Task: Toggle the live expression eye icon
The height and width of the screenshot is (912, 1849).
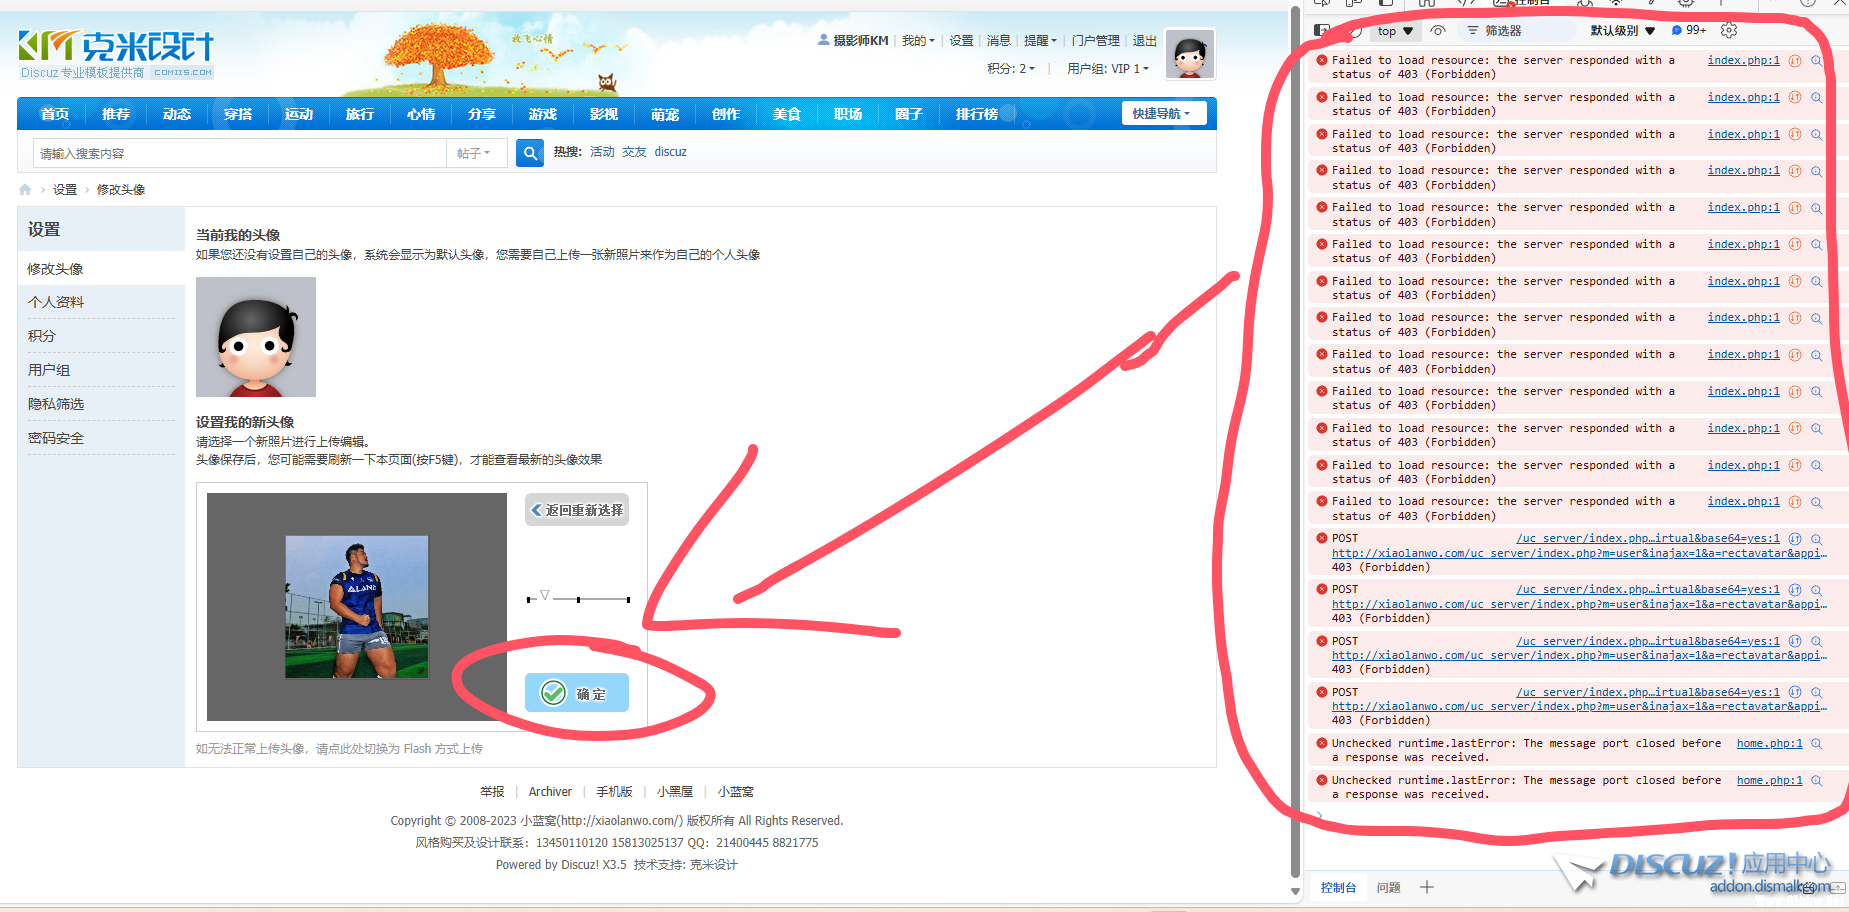Action: pos(1438,30)
